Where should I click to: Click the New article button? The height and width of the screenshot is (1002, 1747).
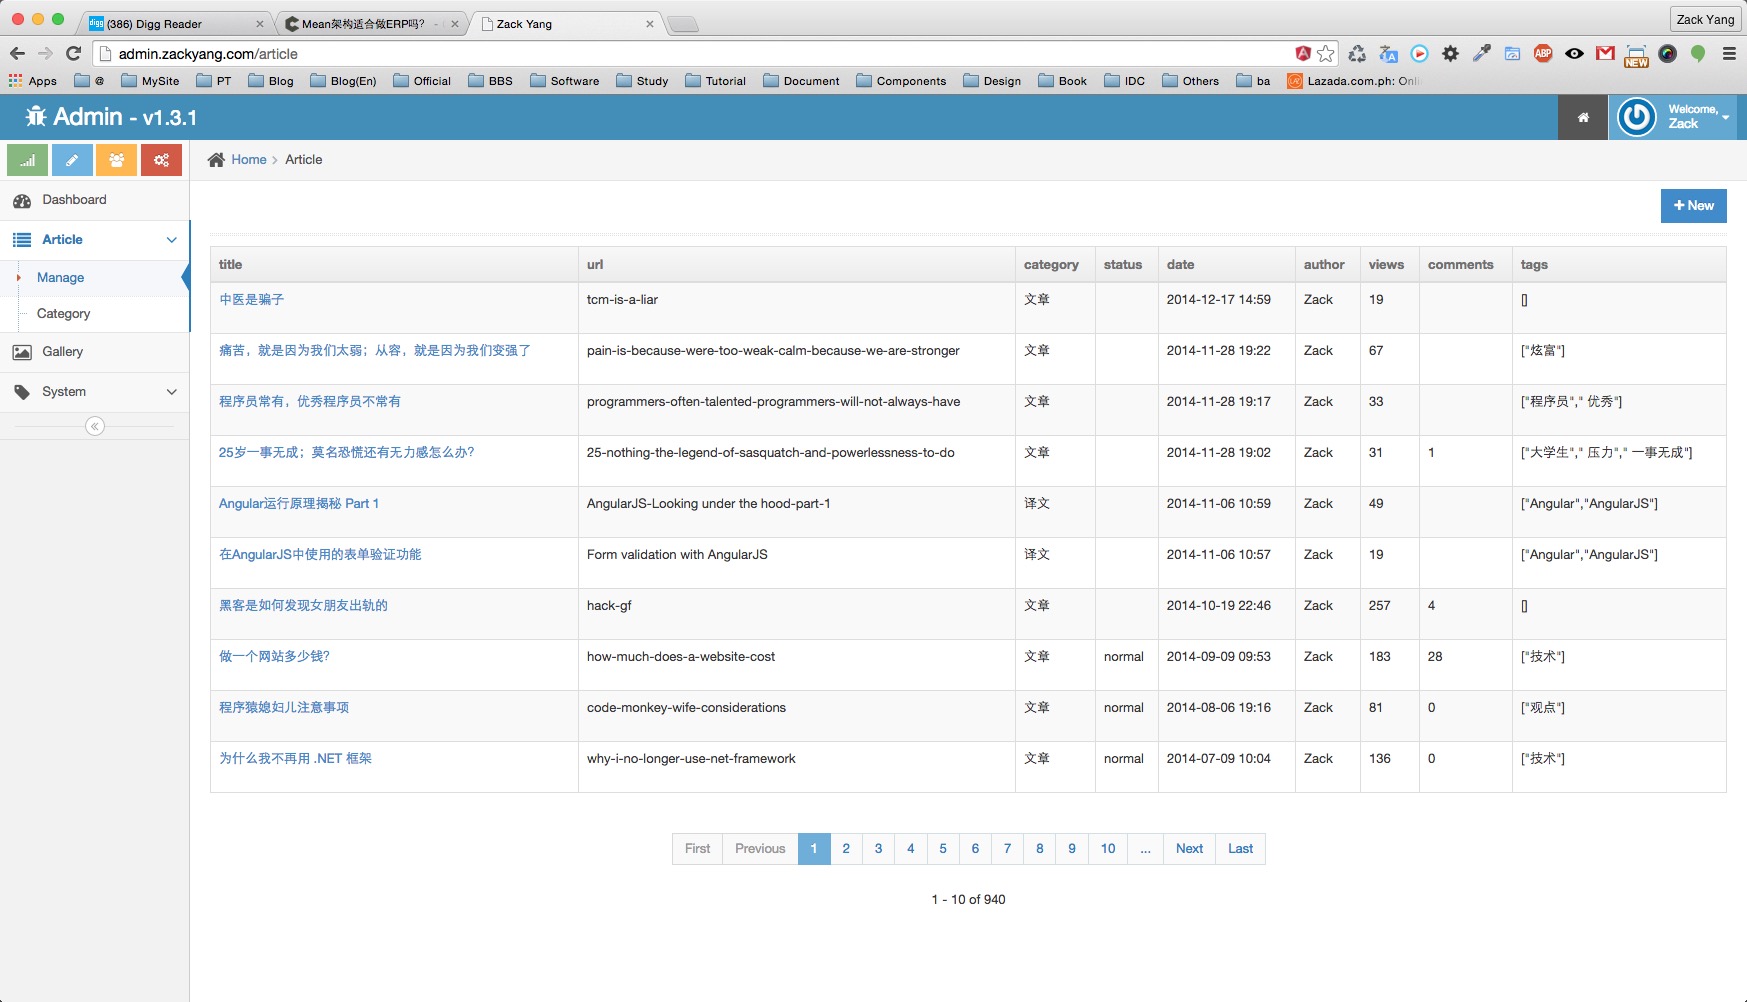[x=1693, y=206]
